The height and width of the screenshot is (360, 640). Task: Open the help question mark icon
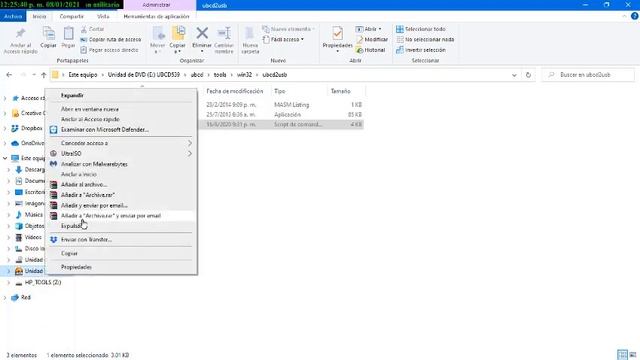click(x=634, y=16)
